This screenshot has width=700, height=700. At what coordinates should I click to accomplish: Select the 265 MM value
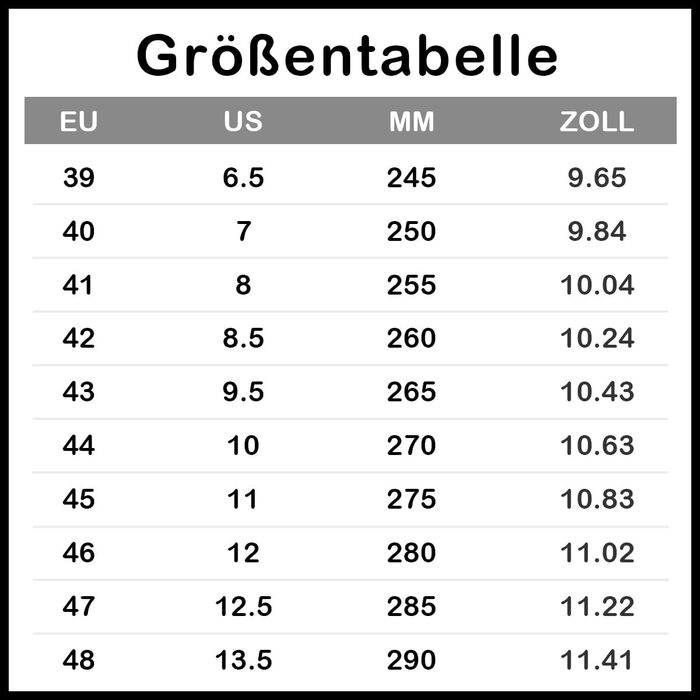[411, 392]
